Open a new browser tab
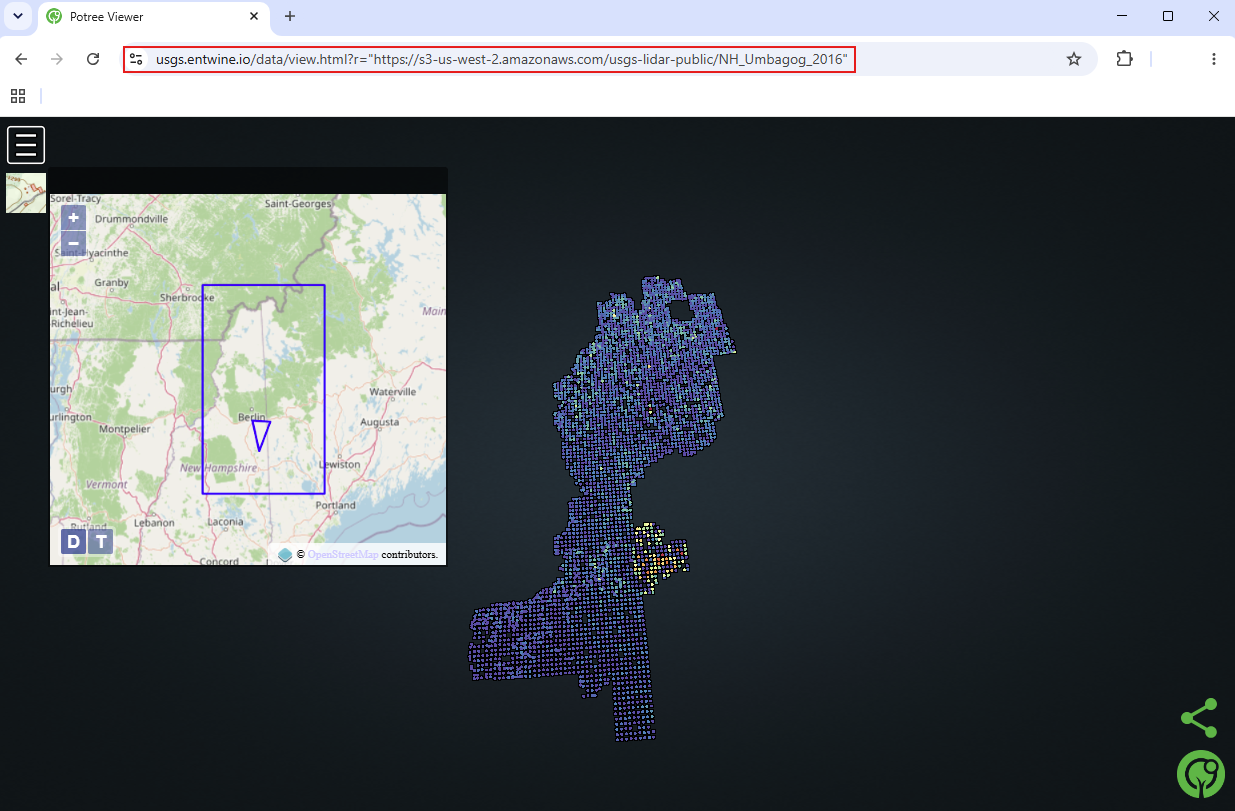 tap(290, 17)
